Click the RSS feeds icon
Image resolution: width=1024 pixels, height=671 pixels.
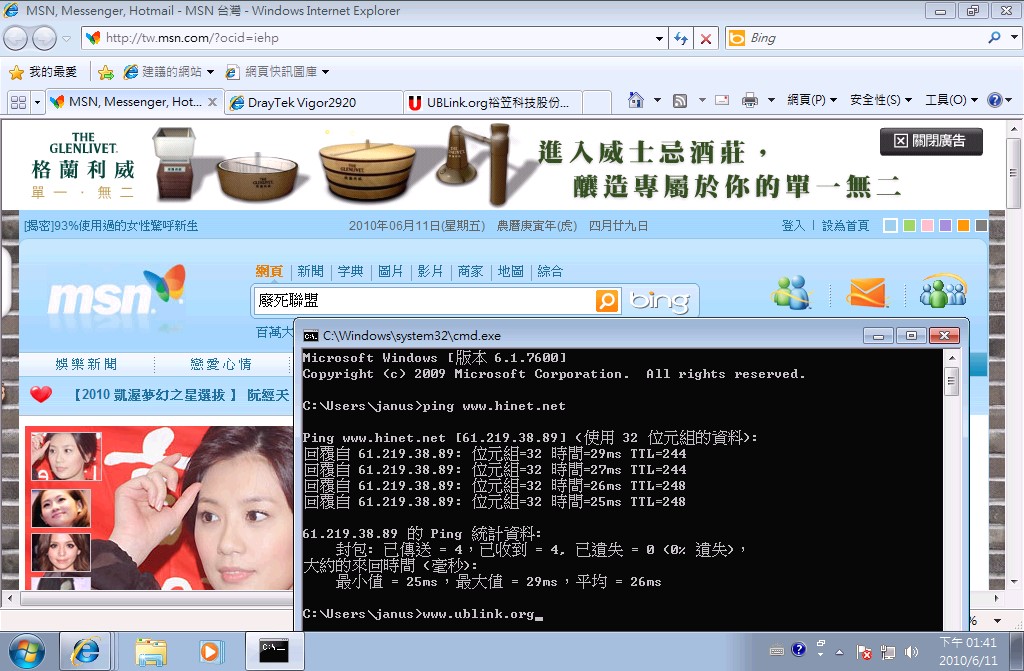pyautogui.click(x=680, y=100)
